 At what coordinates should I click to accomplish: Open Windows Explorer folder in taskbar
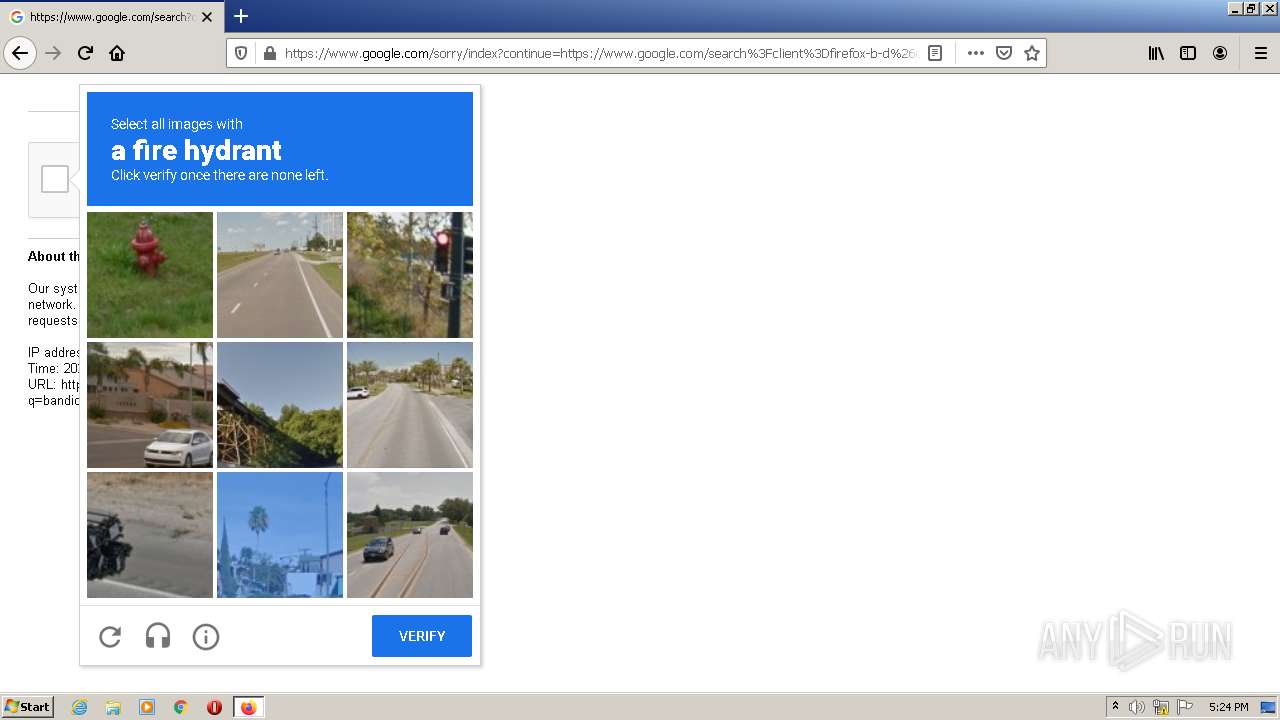pos(113,707)
